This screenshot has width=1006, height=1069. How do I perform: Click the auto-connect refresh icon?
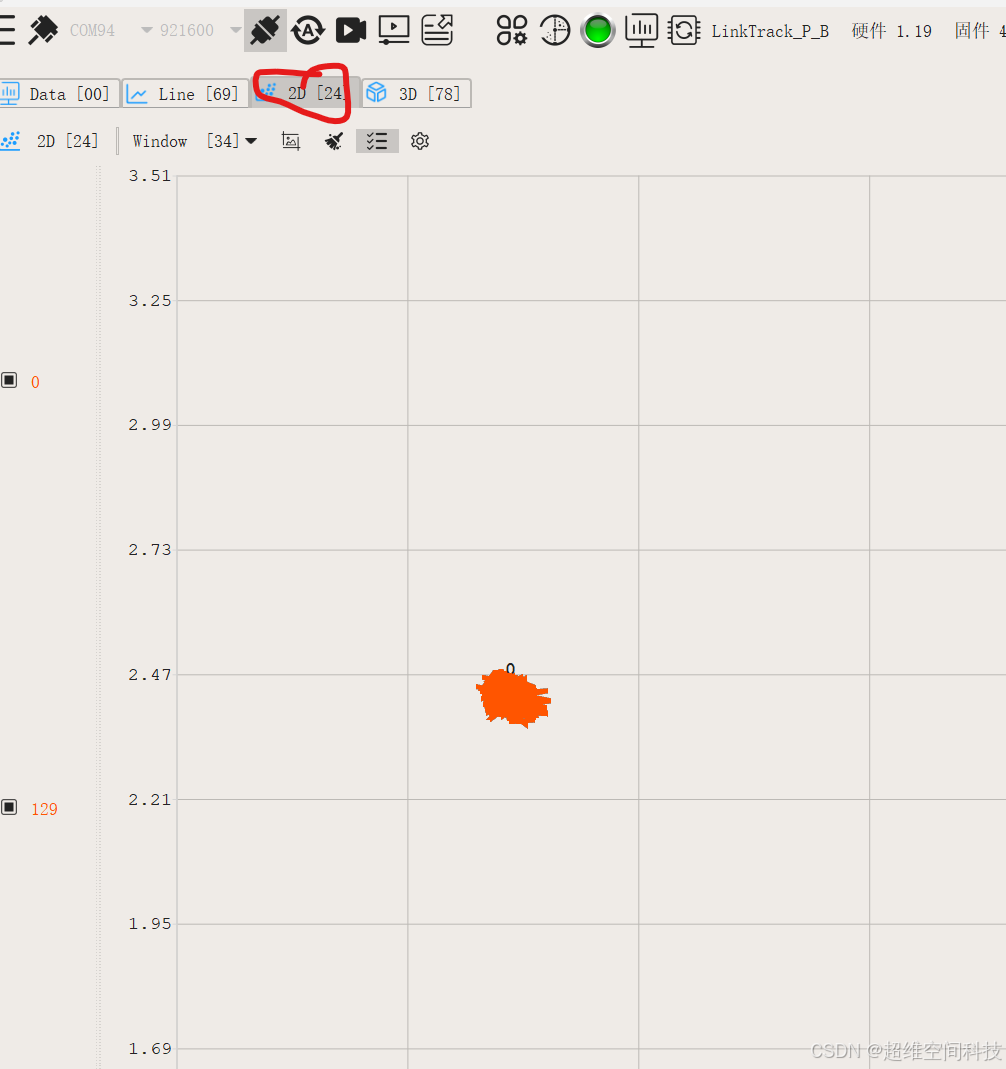tap(308, 31)
